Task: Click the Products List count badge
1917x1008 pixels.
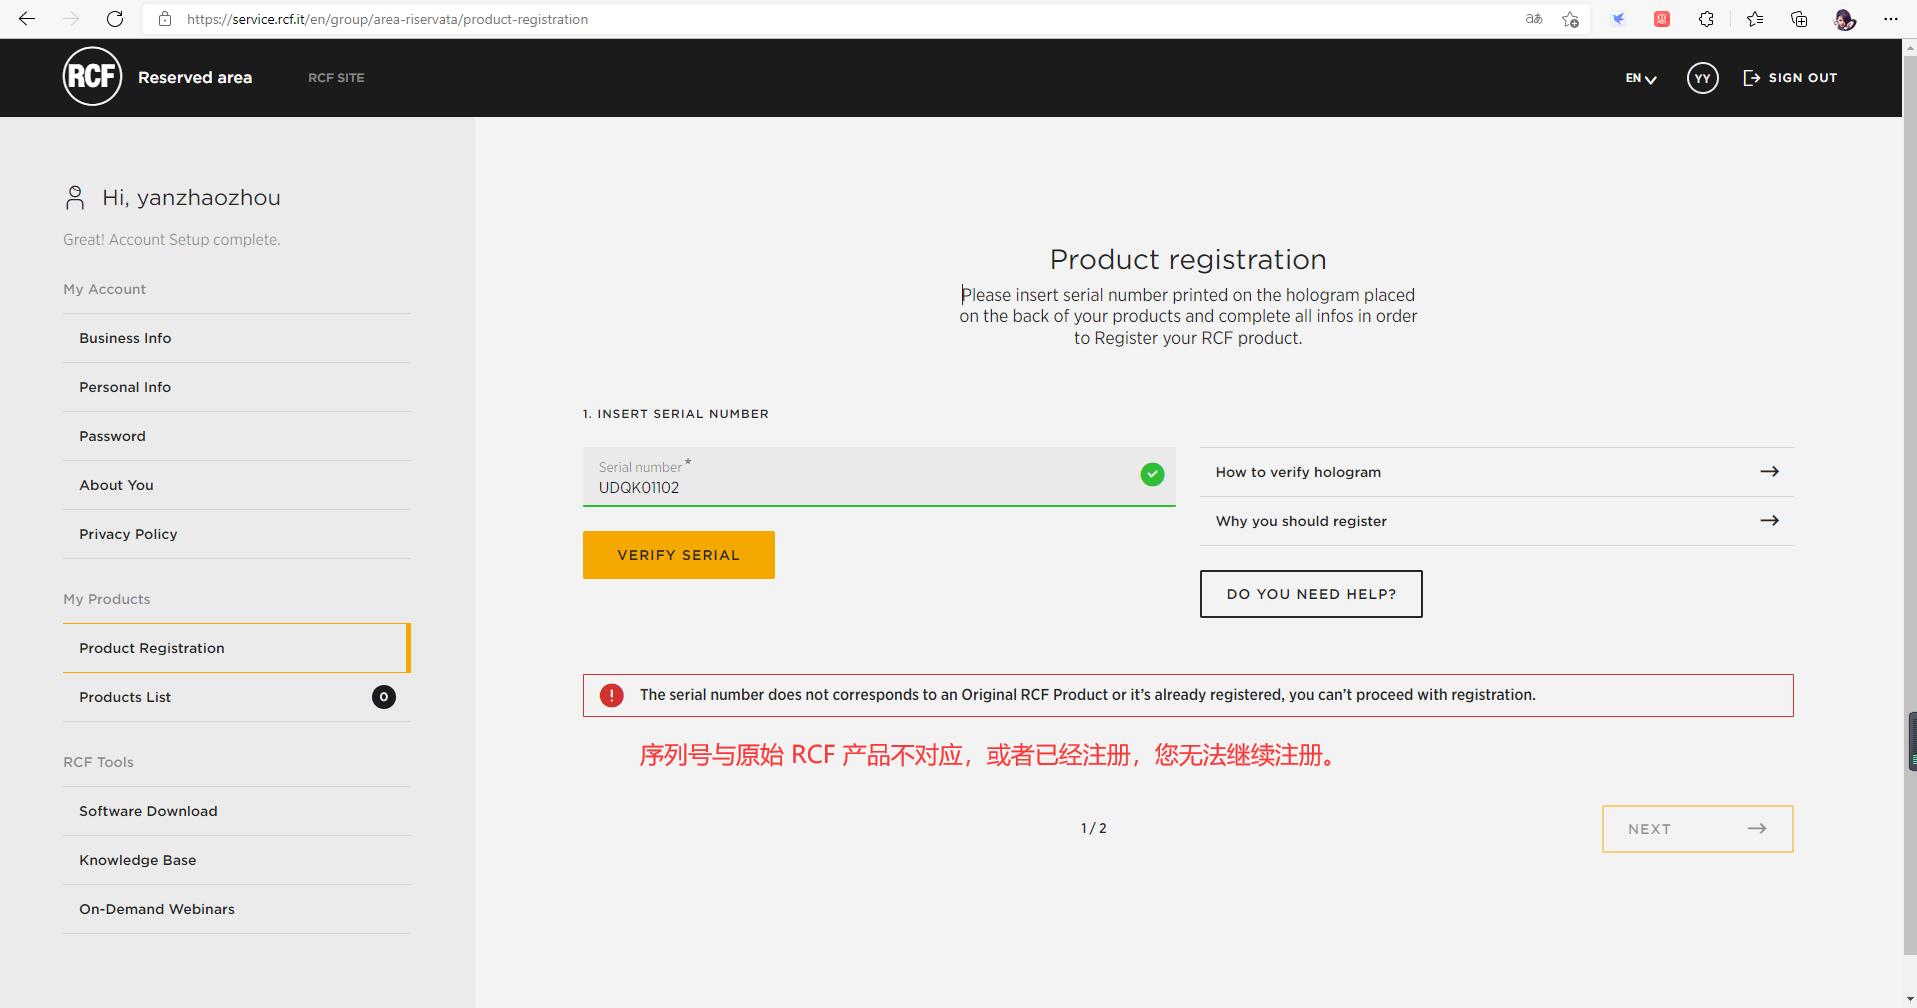Action: (x=383, y=697)
